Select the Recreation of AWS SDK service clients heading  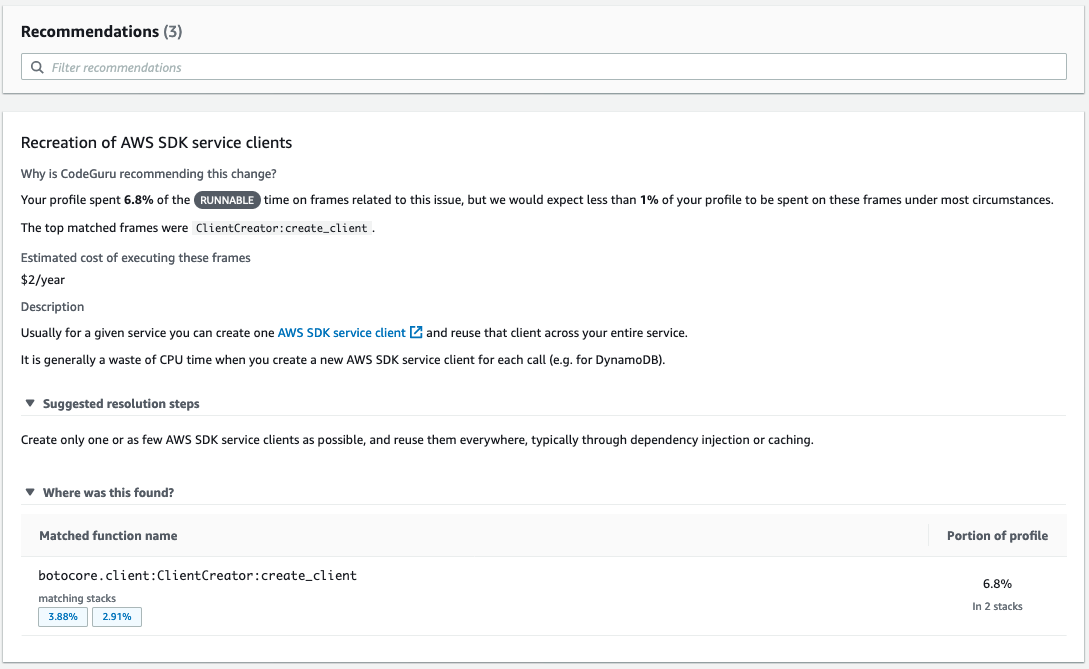pos(156,142)
